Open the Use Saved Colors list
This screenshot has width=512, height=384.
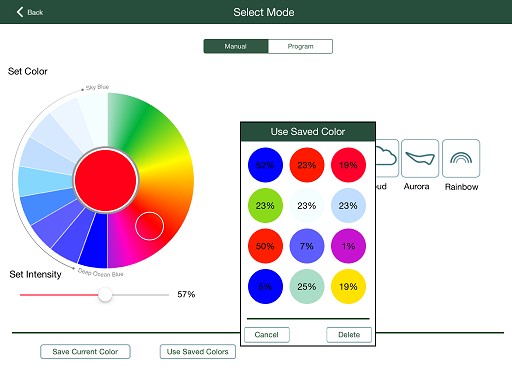198,352
